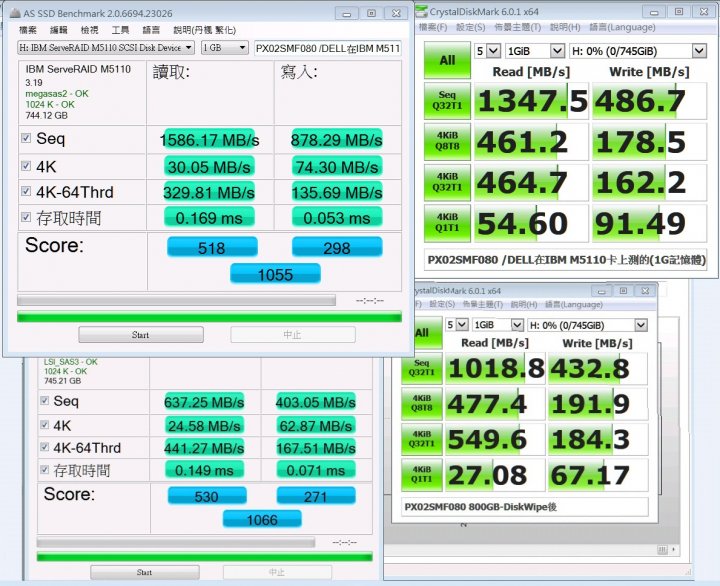
Task: Click PX02SMF080 800GB-DiskWipe comment field
Action: [x=525, y=507]
